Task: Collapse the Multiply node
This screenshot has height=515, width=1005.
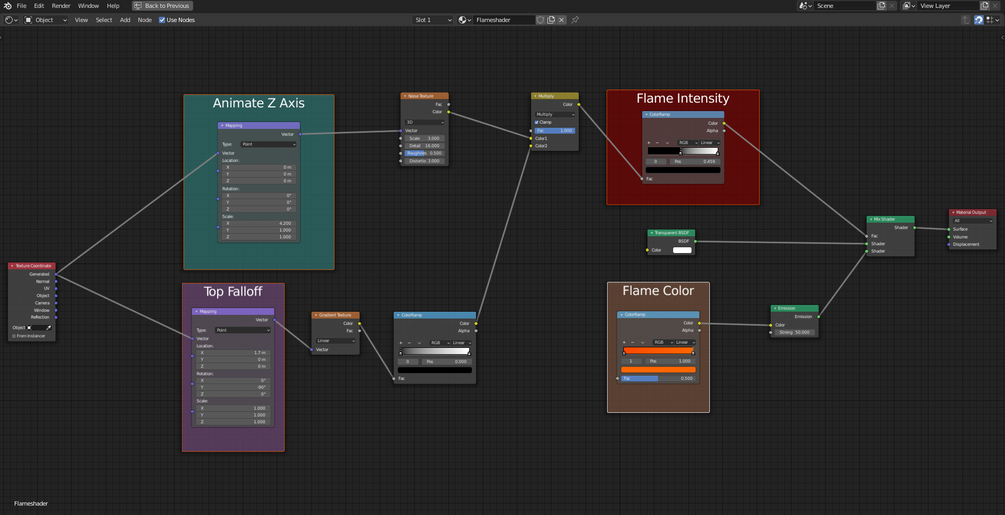Action: [x=535, y=96]
